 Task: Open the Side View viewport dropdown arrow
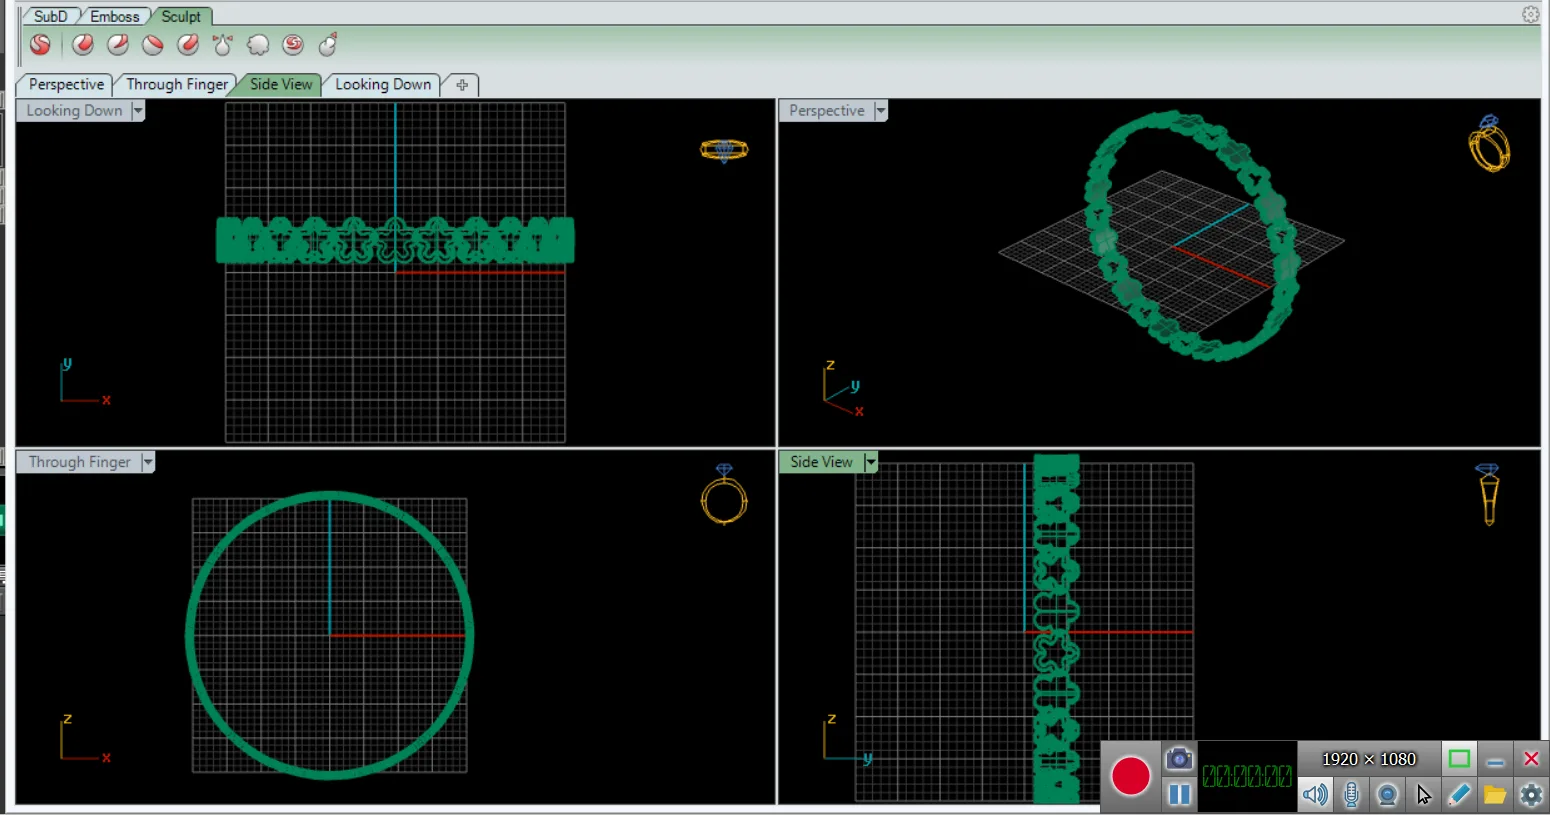[x=871, y=462]
